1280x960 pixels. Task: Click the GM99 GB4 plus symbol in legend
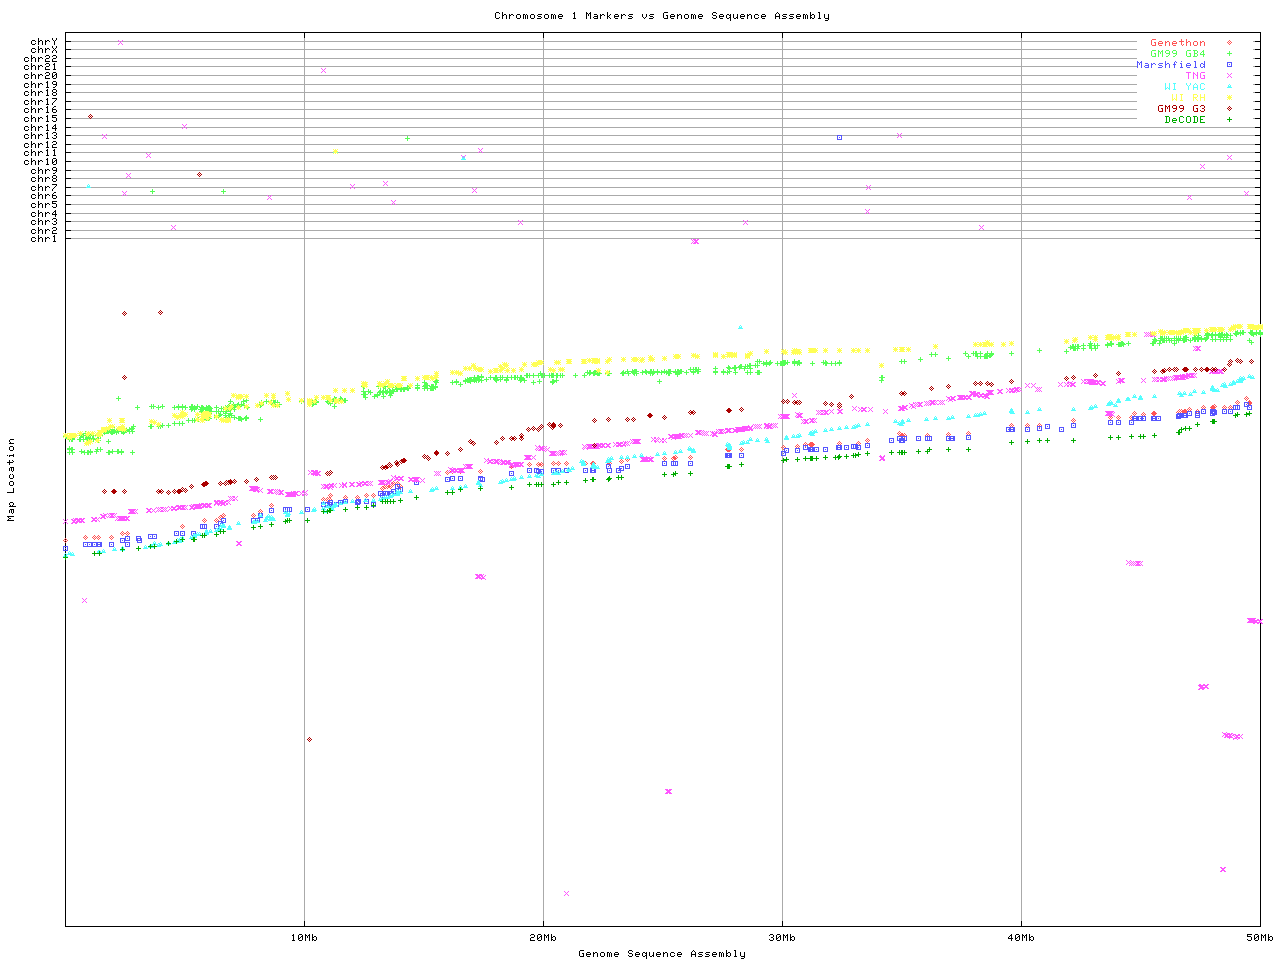(x=1229, y=54)
